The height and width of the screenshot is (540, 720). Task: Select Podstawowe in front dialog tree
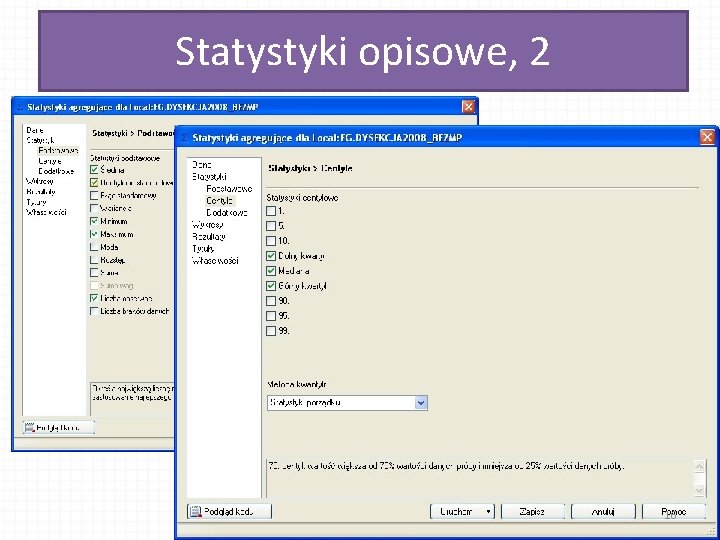[229, 189]
